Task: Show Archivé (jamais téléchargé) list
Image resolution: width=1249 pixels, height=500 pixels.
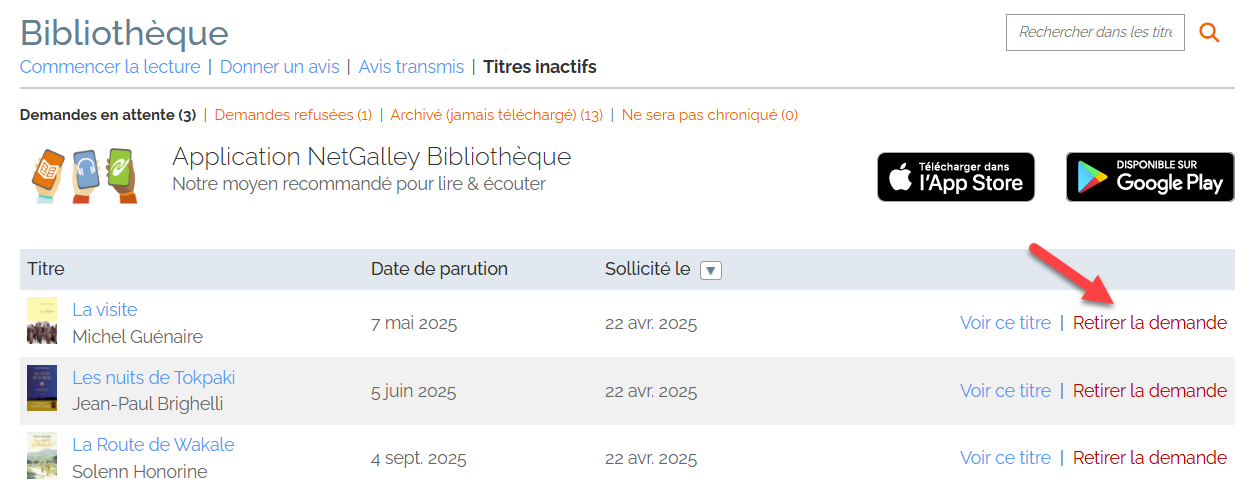Action: pos(496,115)
